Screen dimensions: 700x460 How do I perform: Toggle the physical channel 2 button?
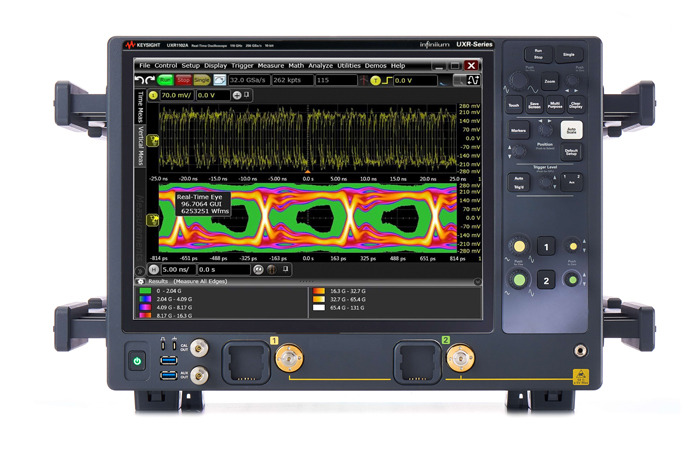tap(546, 281)
